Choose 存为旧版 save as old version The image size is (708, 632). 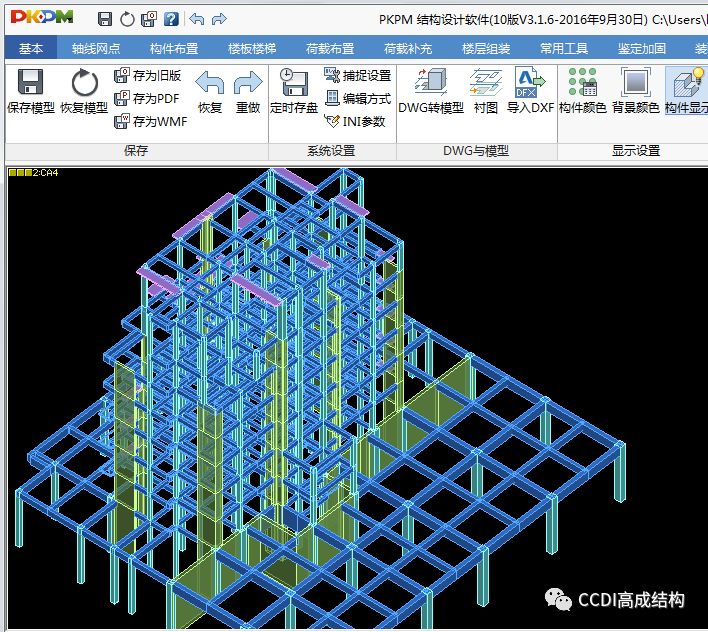(x=148, y=75)
